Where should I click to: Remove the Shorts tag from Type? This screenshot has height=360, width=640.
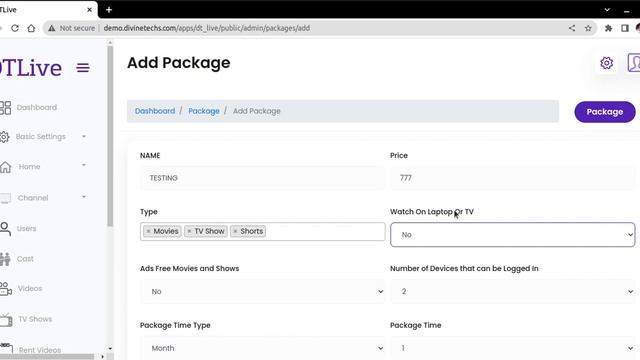coord(235,231)
